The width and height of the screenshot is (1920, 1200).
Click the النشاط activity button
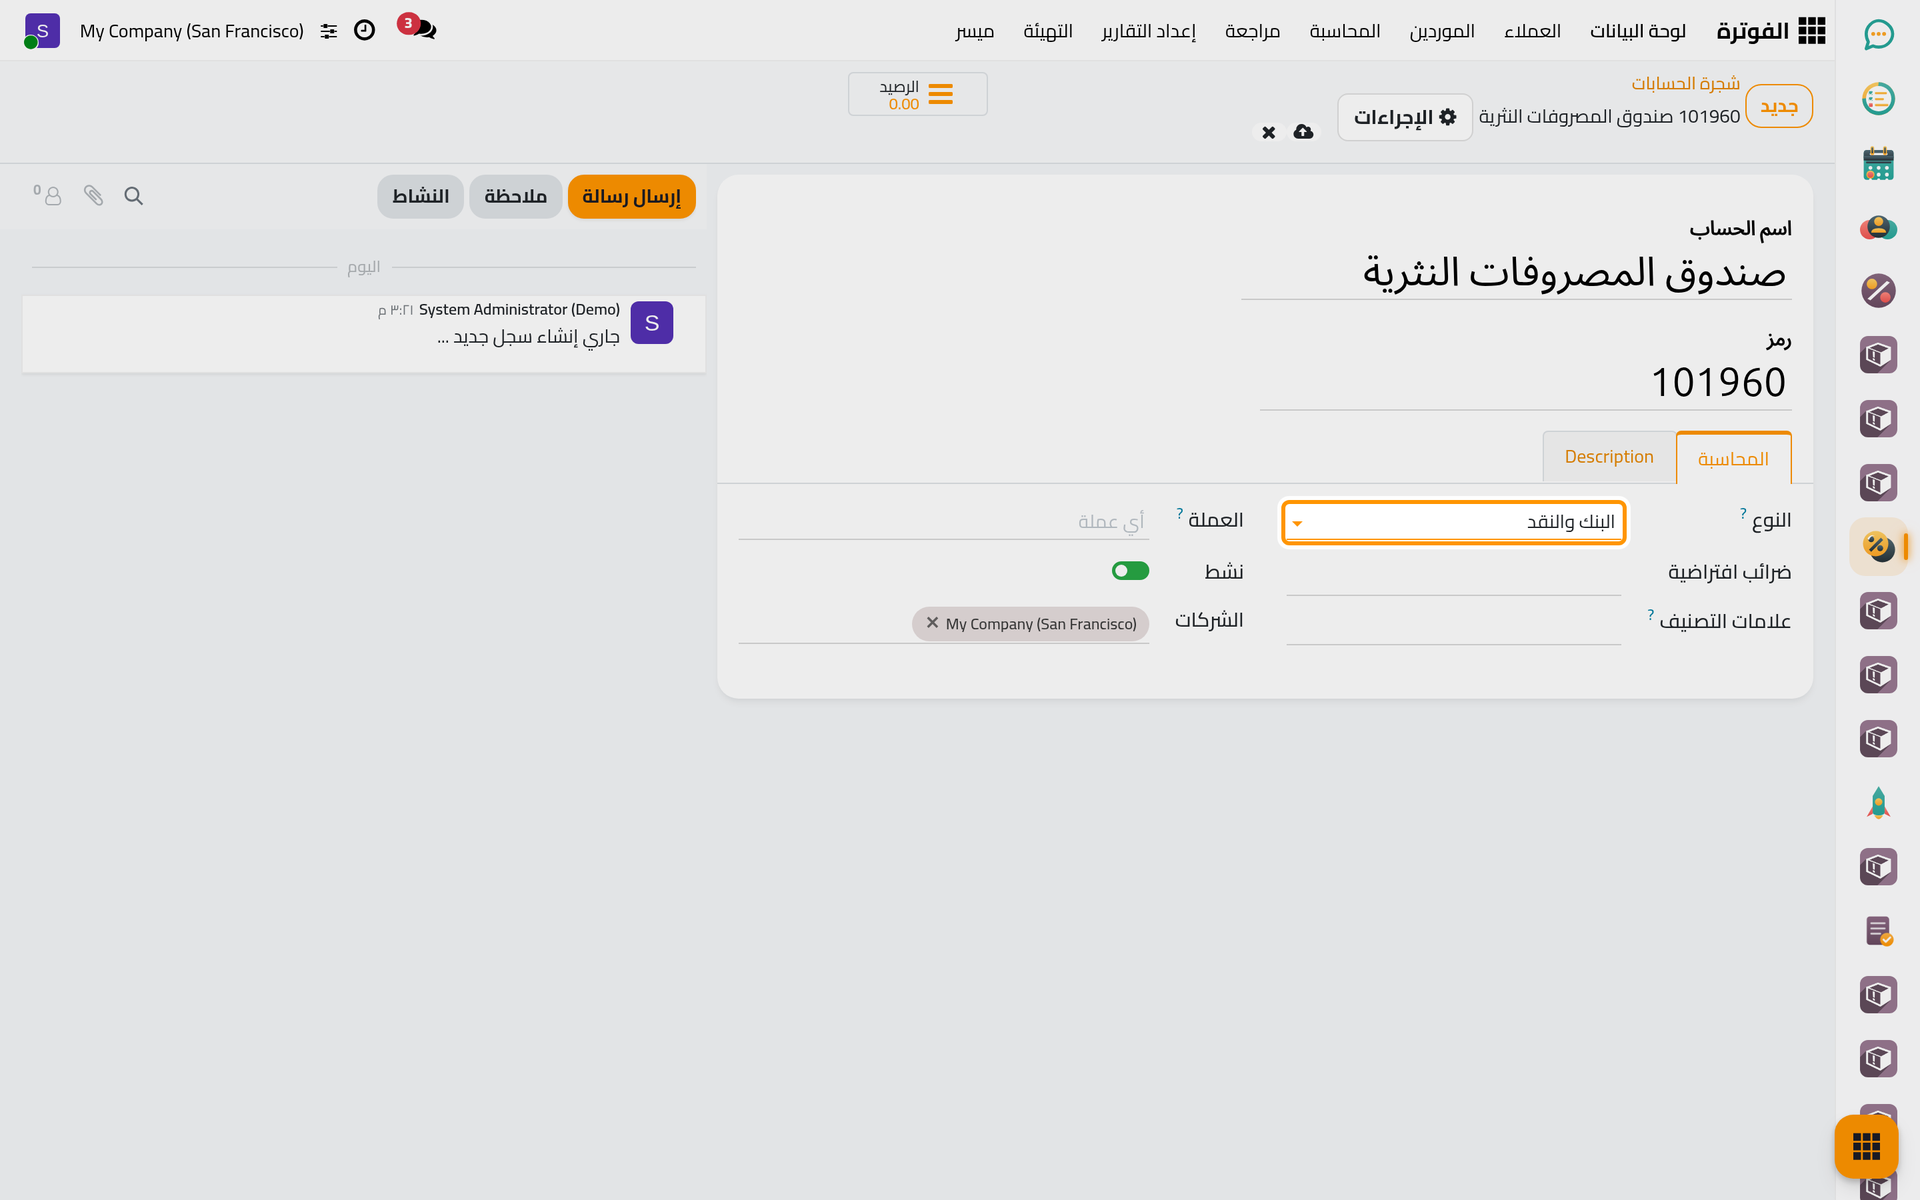[420, 196]
